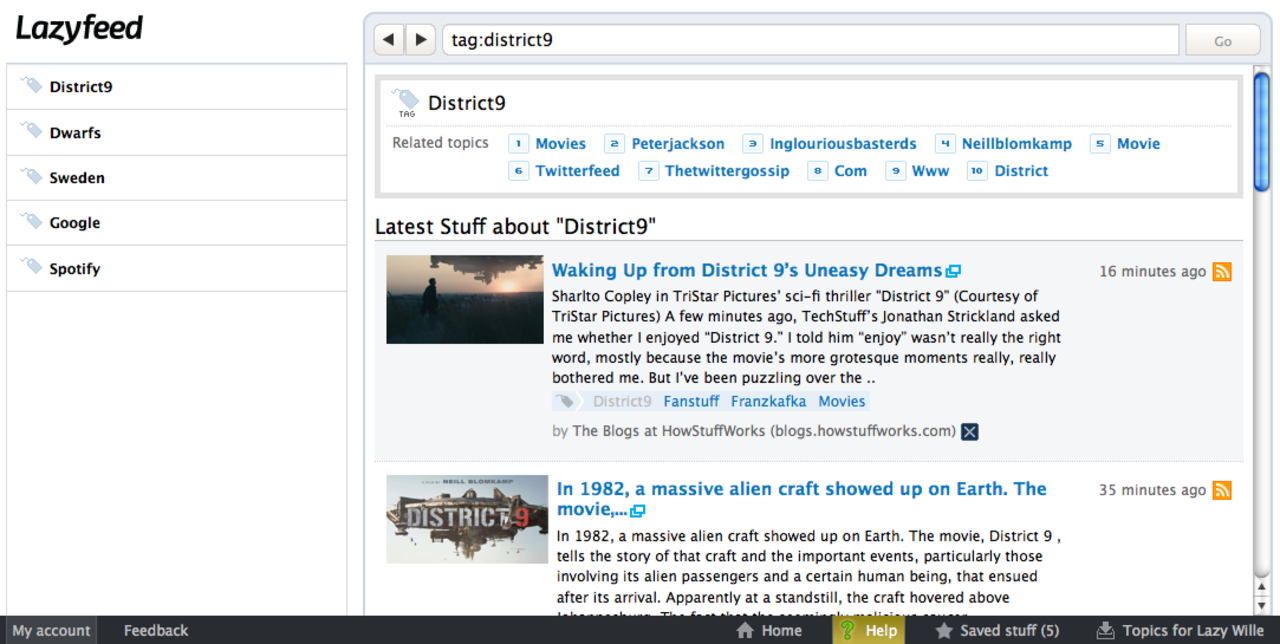Screen dimensions: 1280x644
Task: Open My account in the bottom bar
Action: coord(51,630)
